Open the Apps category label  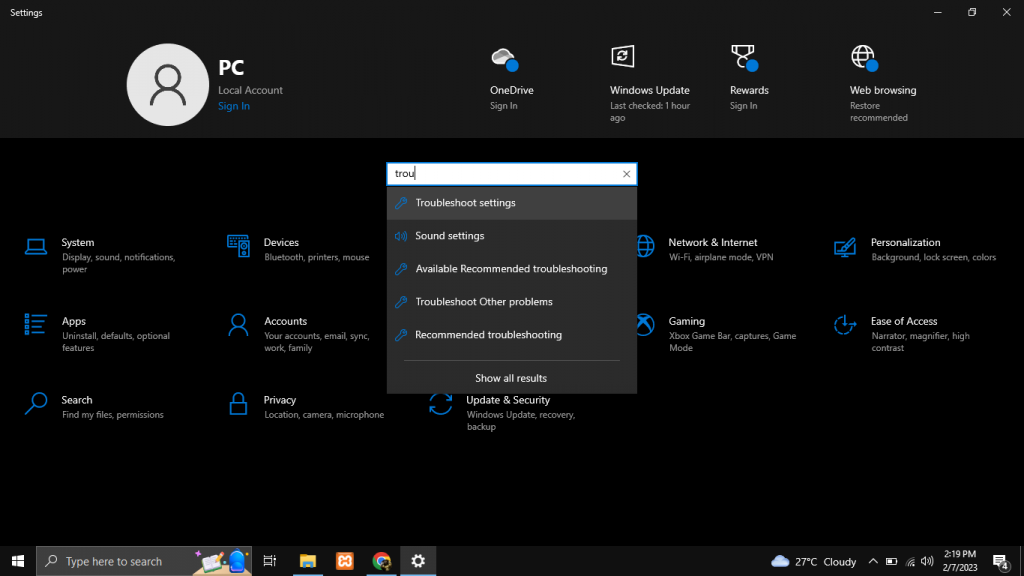74,321
